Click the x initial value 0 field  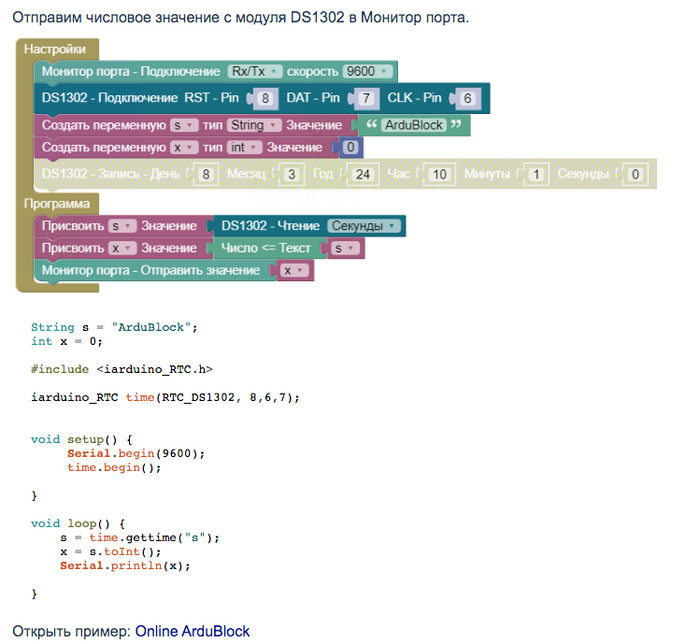pos(351,147)
